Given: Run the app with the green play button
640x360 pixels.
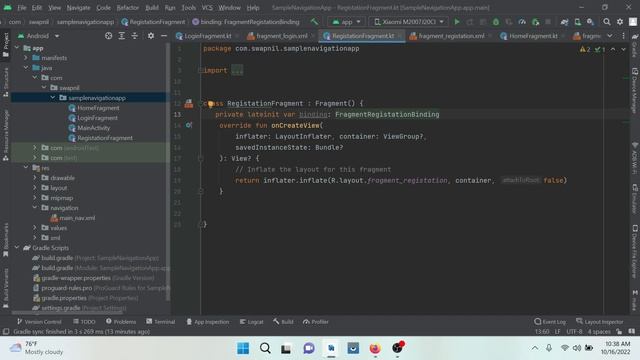Looking at the screenshot, I should click(x=457, y=22).
